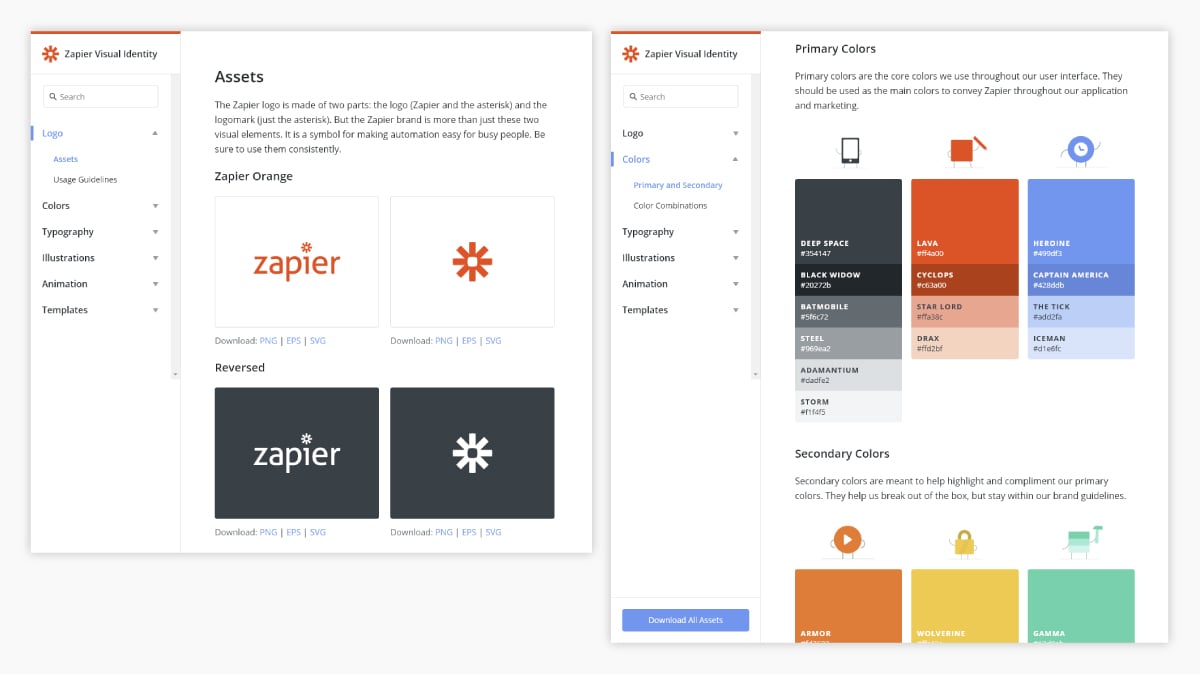
Task: Click the Download All Assets button
Action: click(x=685, y=620)
